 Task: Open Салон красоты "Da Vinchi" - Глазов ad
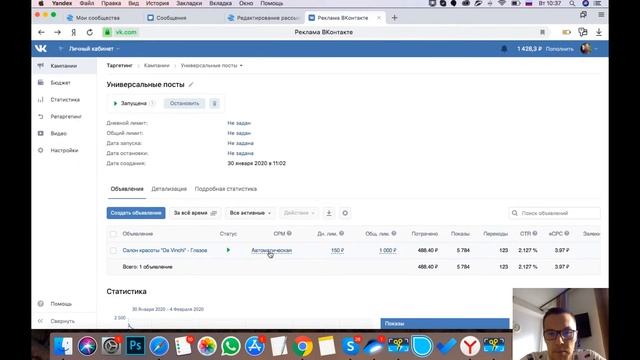165,250
